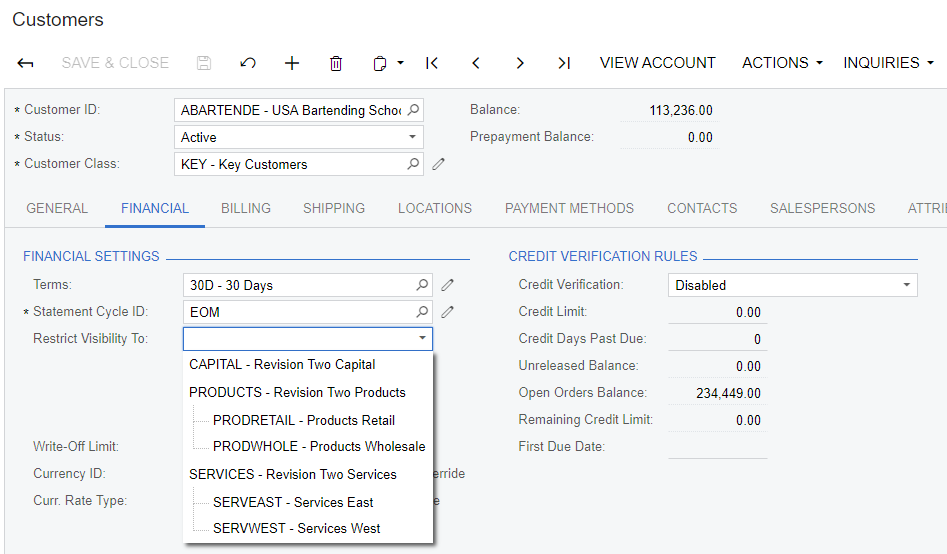Edit Customer Class pencil icon

click(x=438, y=164)
